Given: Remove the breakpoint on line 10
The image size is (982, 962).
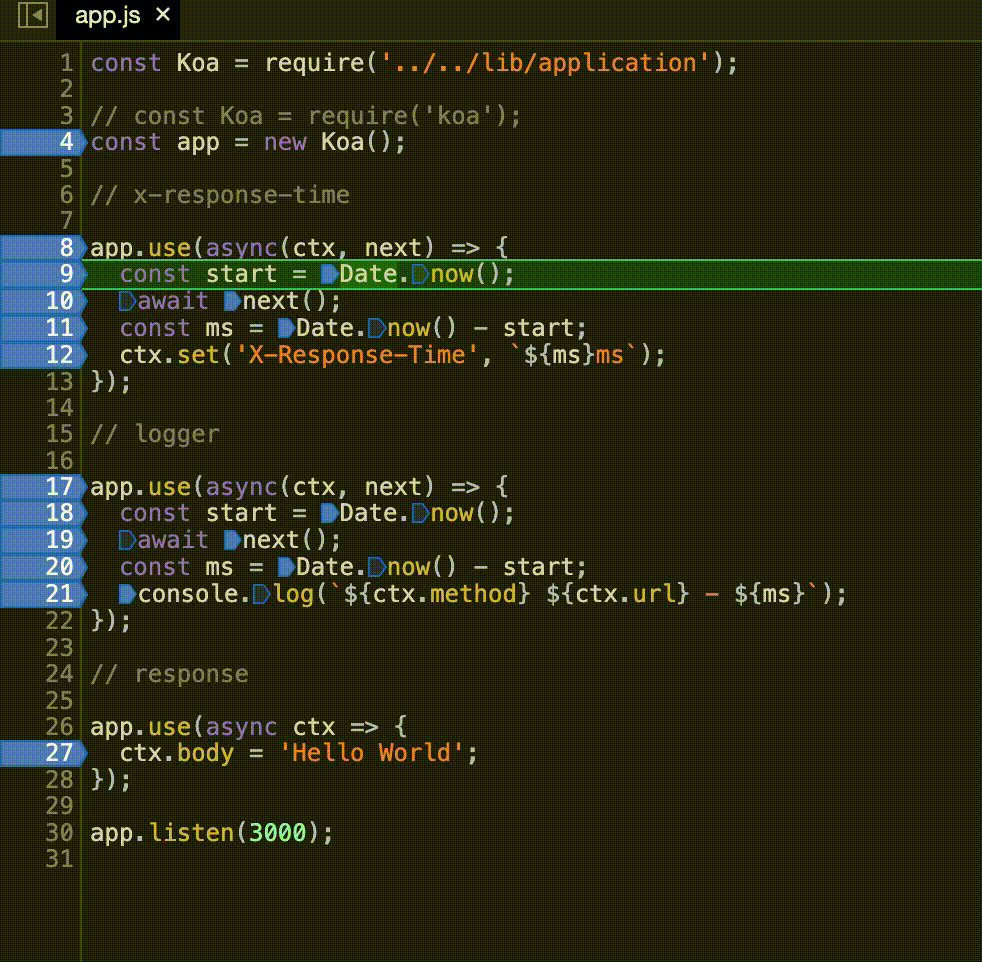Looking at the screenshot, I should [43, 301].
